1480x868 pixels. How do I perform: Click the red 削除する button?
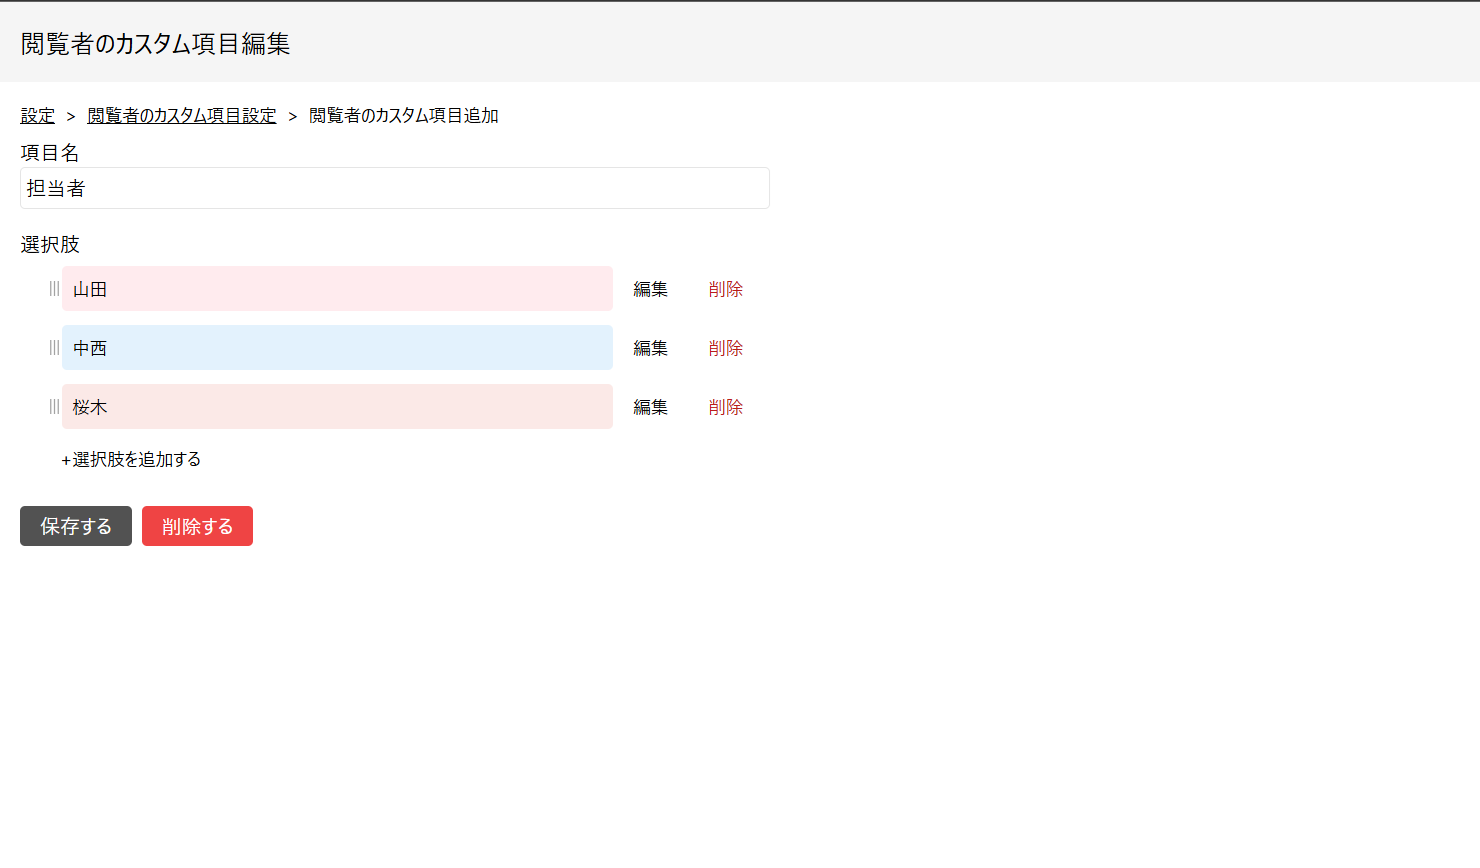(197, 526)
